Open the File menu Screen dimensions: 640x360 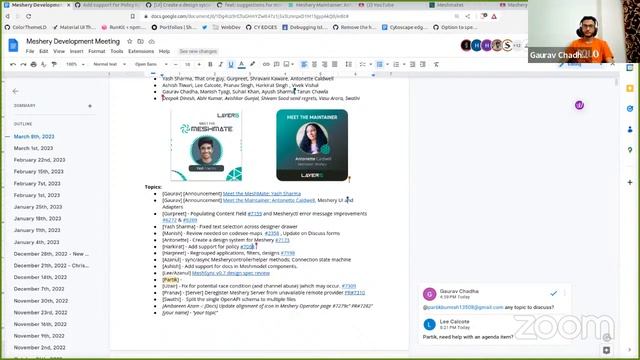(x=30, y=51)
